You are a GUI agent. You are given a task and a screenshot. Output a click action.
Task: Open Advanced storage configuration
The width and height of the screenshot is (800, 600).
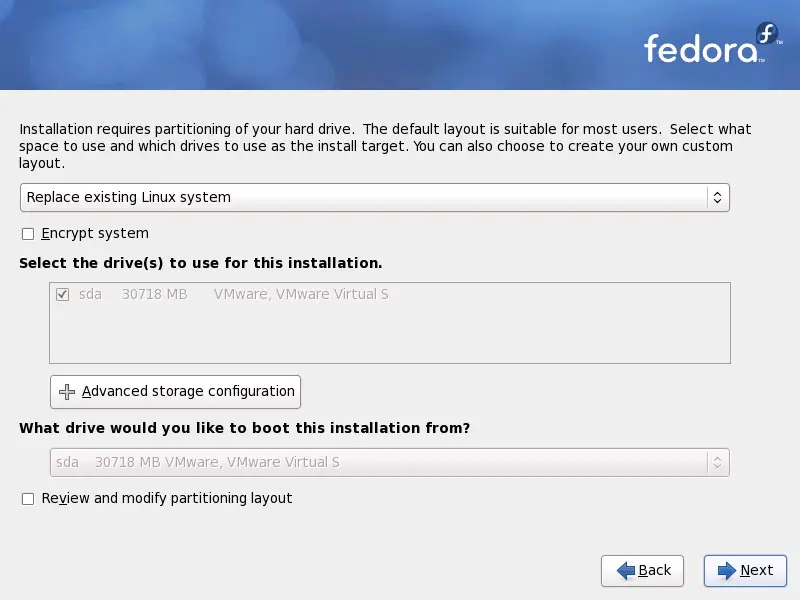(x=176, y=392)
